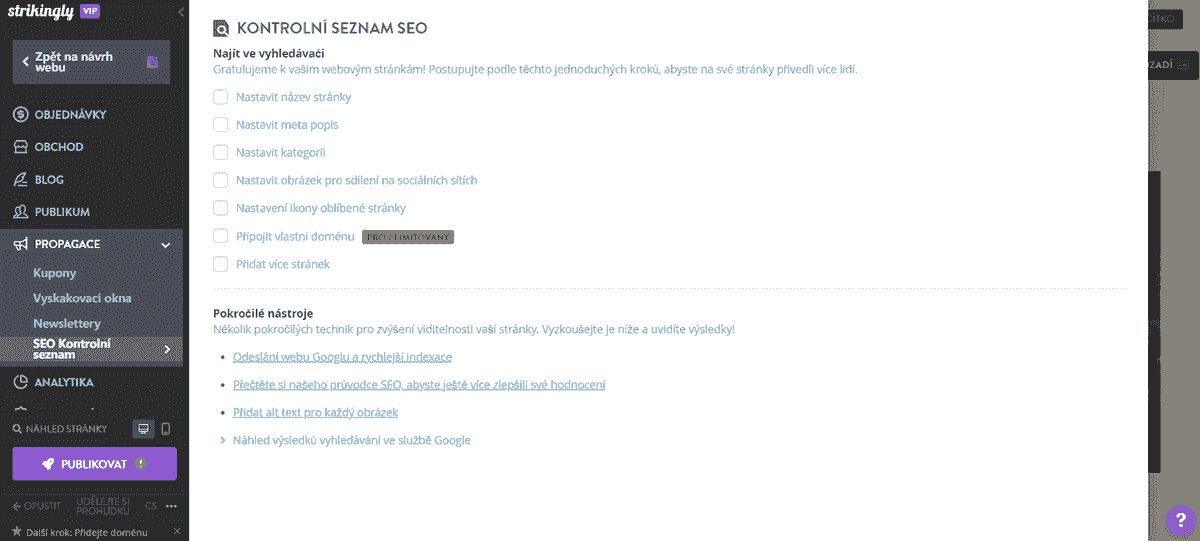The image size is (1200, 541).
Task: Click the Objednávky dollar icon
Action: pyautogui.click(x=20, y=114)
